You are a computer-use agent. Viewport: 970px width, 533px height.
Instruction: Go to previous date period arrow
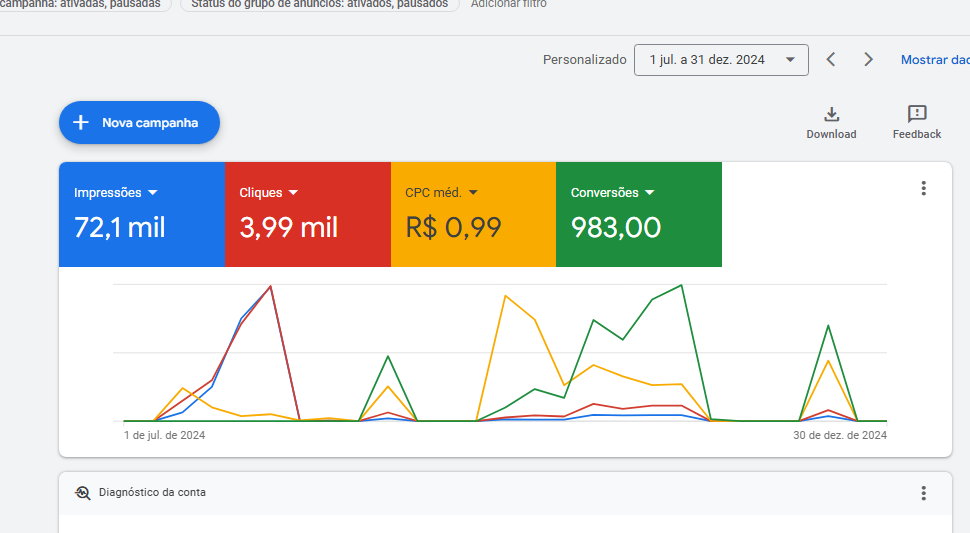point(830,60)
